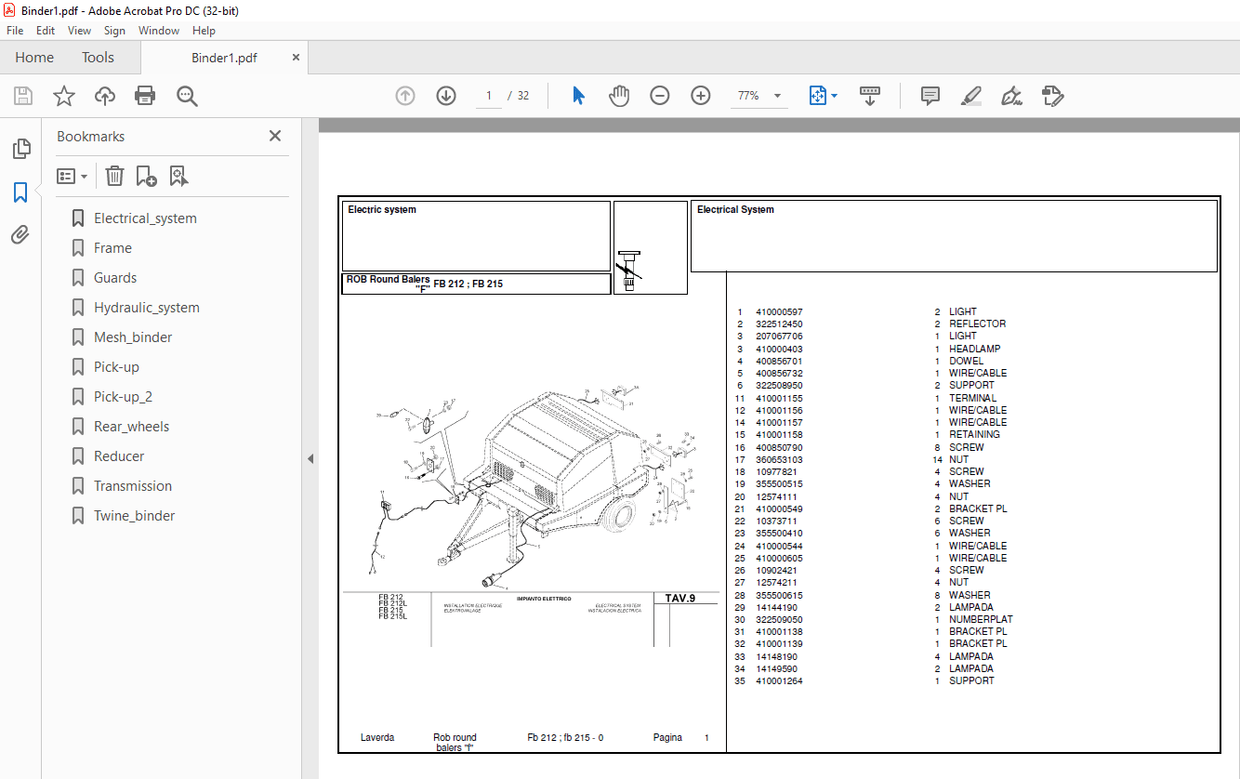Open the Window menu
Screen dimensions: 1240x779
click(x=159, y=30)
